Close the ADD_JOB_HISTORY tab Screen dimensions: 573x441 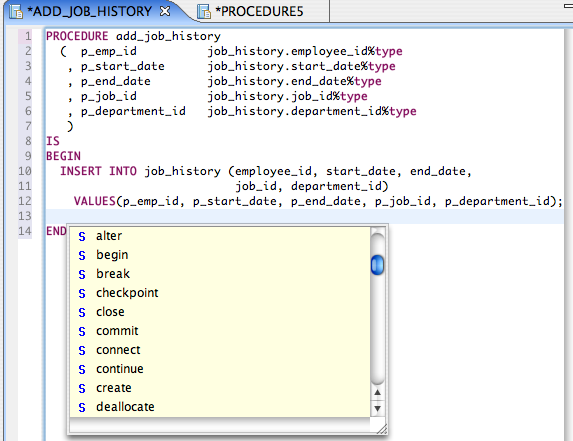165,11
